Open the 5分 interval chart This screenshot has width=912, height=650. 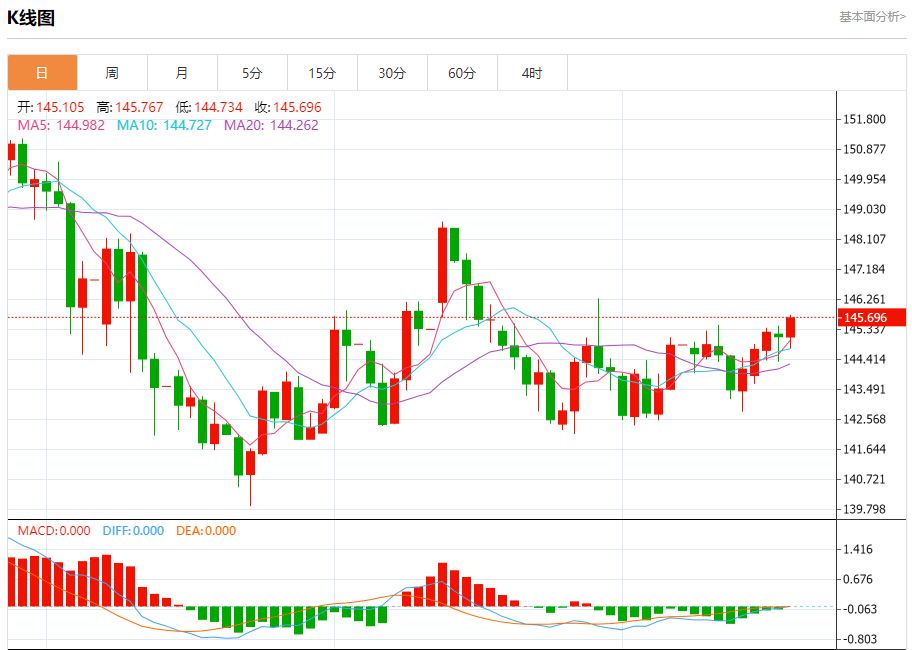pos(252,73)
